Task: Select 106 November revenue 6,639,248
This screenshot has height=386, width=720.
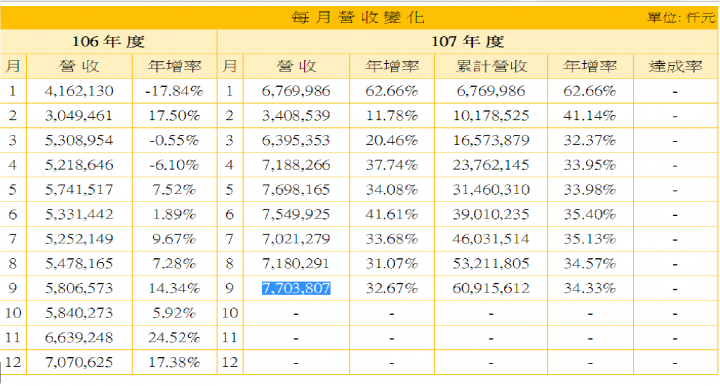Action: pyautogui.click(x=79, y=338)
